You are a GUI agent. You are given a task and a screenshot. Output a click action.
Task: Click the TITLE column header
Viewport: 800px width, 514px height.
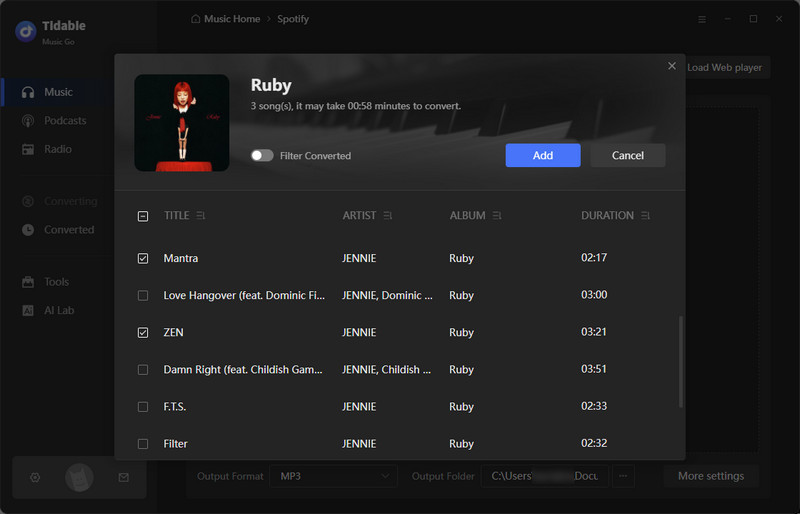point(177,216)
